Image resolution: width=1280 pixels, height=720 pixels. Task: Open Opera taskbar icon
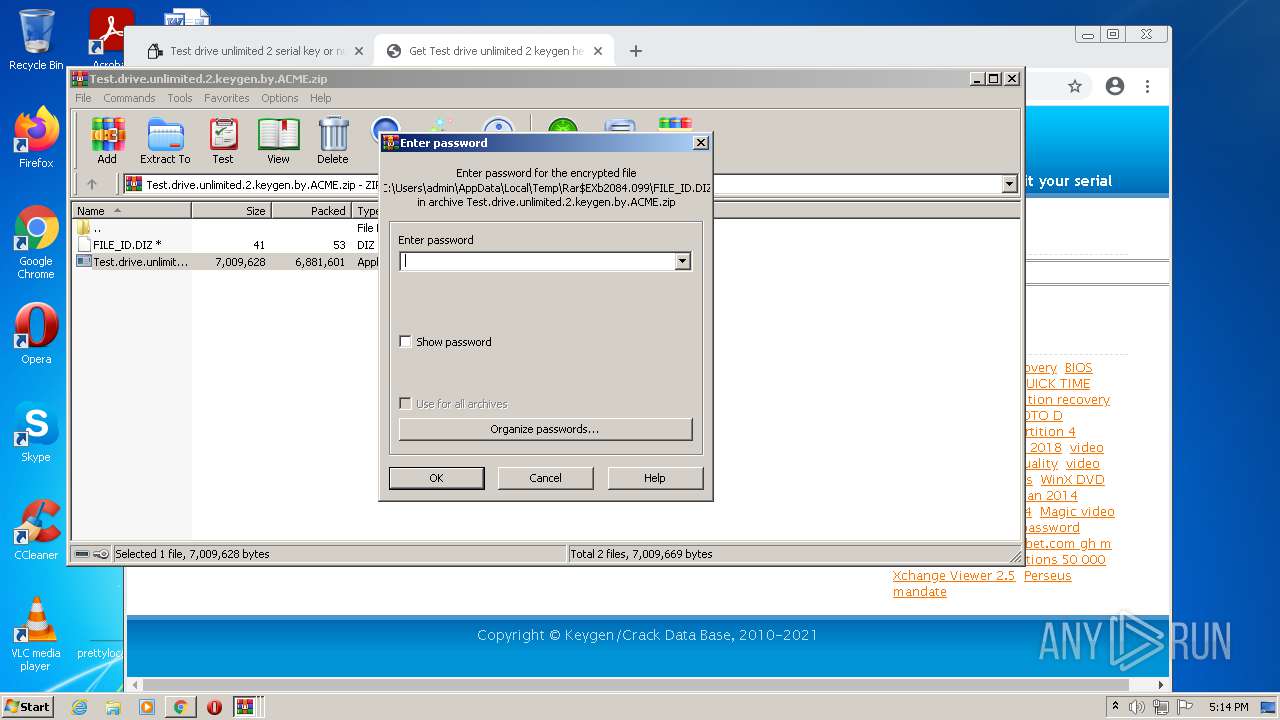214,707
